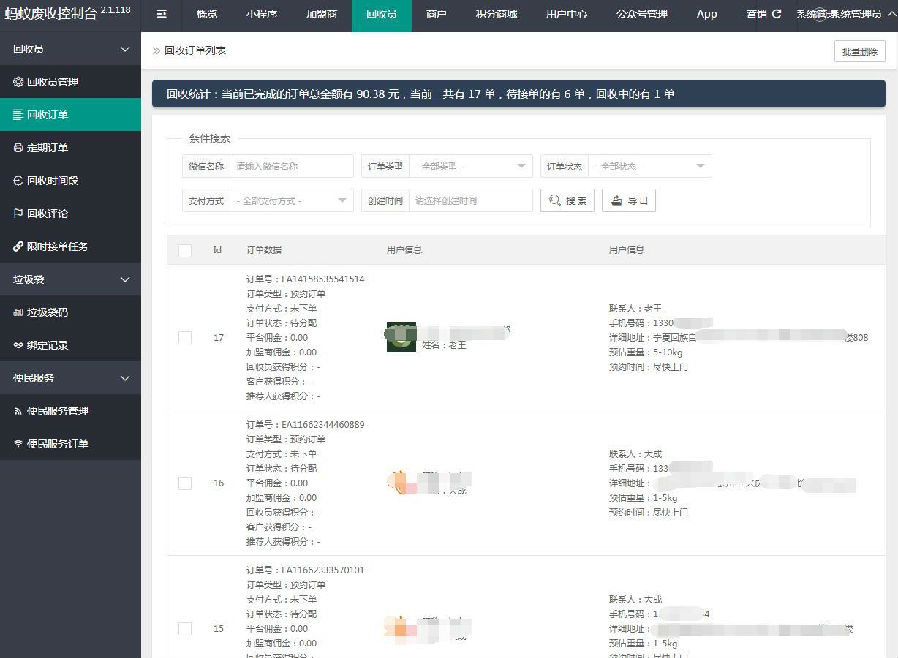The width and height of the screenshot is (898, 658).
Task: Switch to the 公众号管理 top tab
Action: (641, 14)
